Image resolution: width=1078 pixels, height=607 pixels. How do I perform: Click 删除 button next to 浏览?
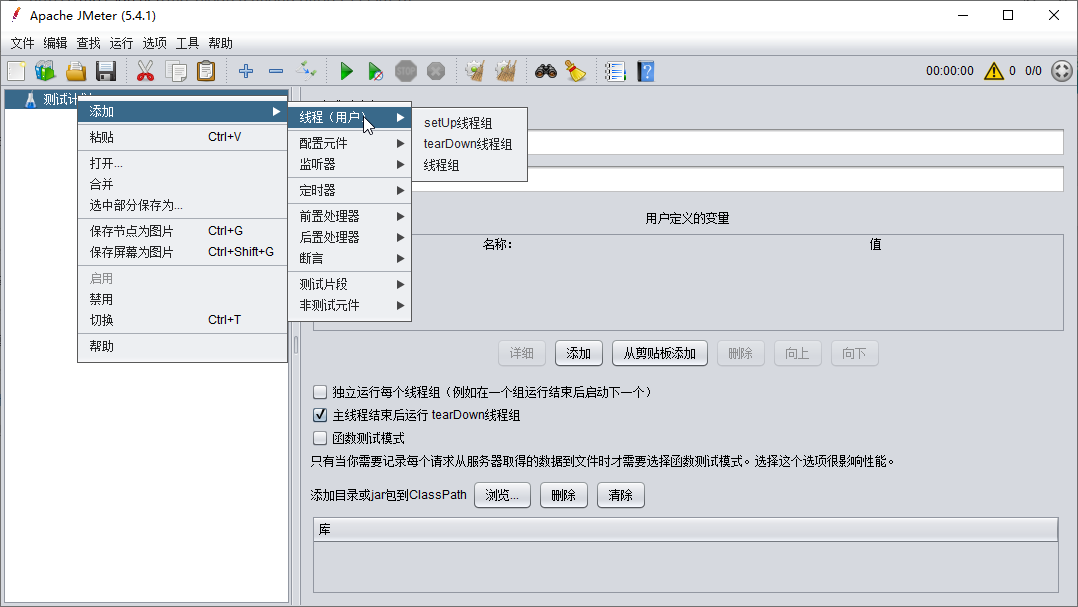(x=563, y=495)
